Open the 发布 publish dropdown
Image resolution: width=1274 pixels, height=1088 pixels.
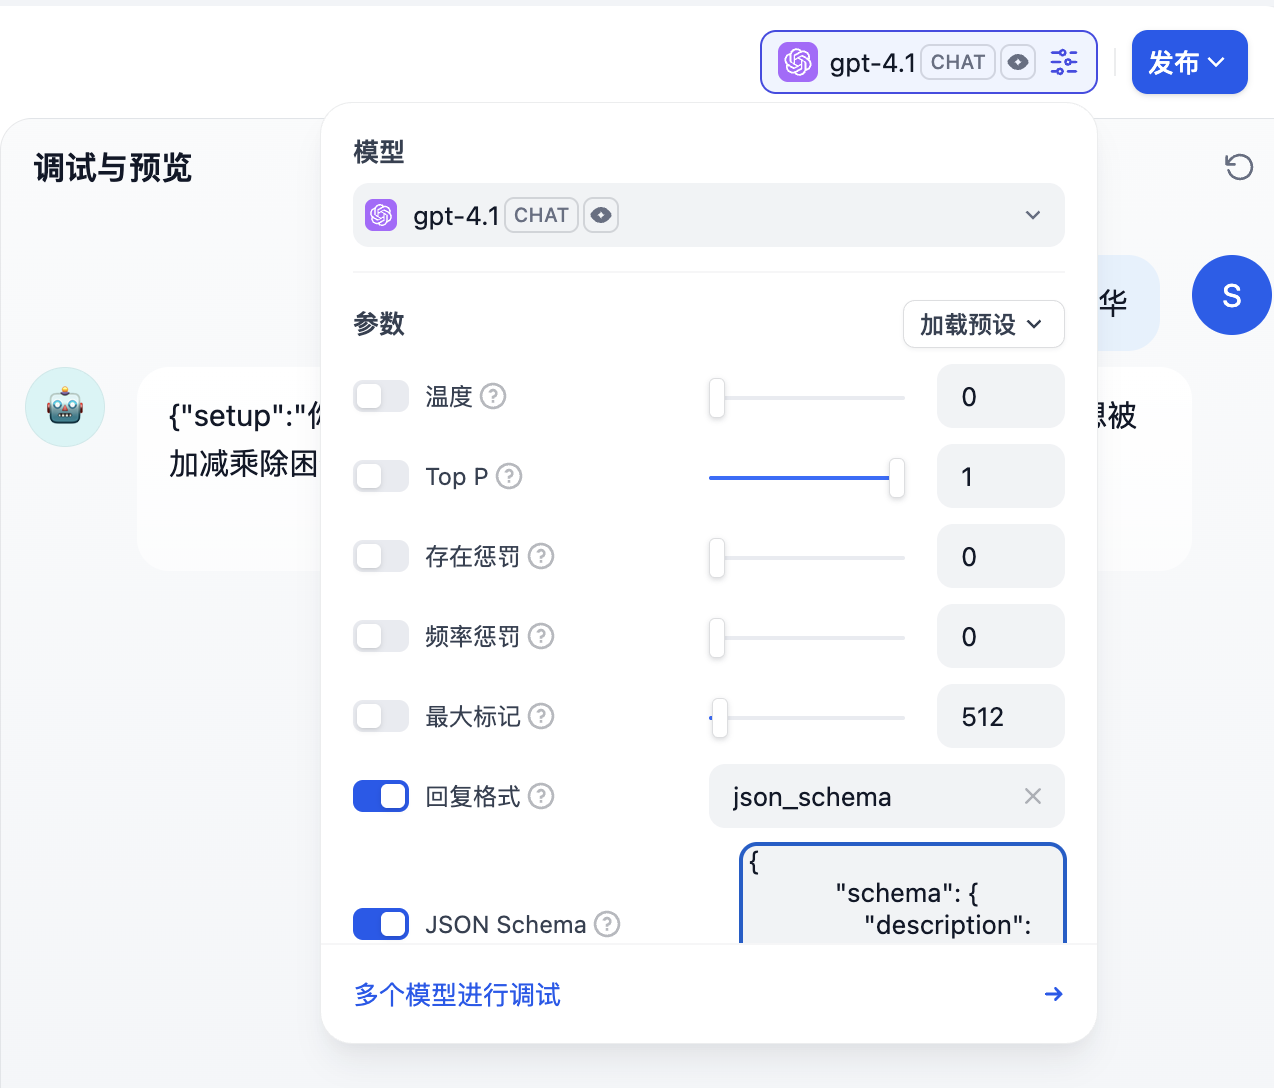(x=1189, y=62)
